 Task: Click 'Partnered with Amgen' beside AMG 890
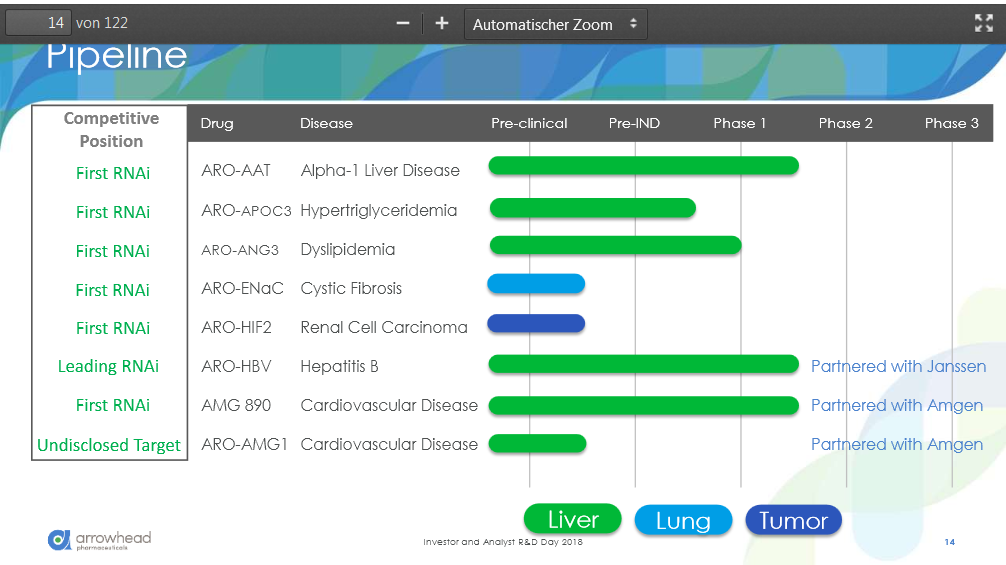click(897, 405)
